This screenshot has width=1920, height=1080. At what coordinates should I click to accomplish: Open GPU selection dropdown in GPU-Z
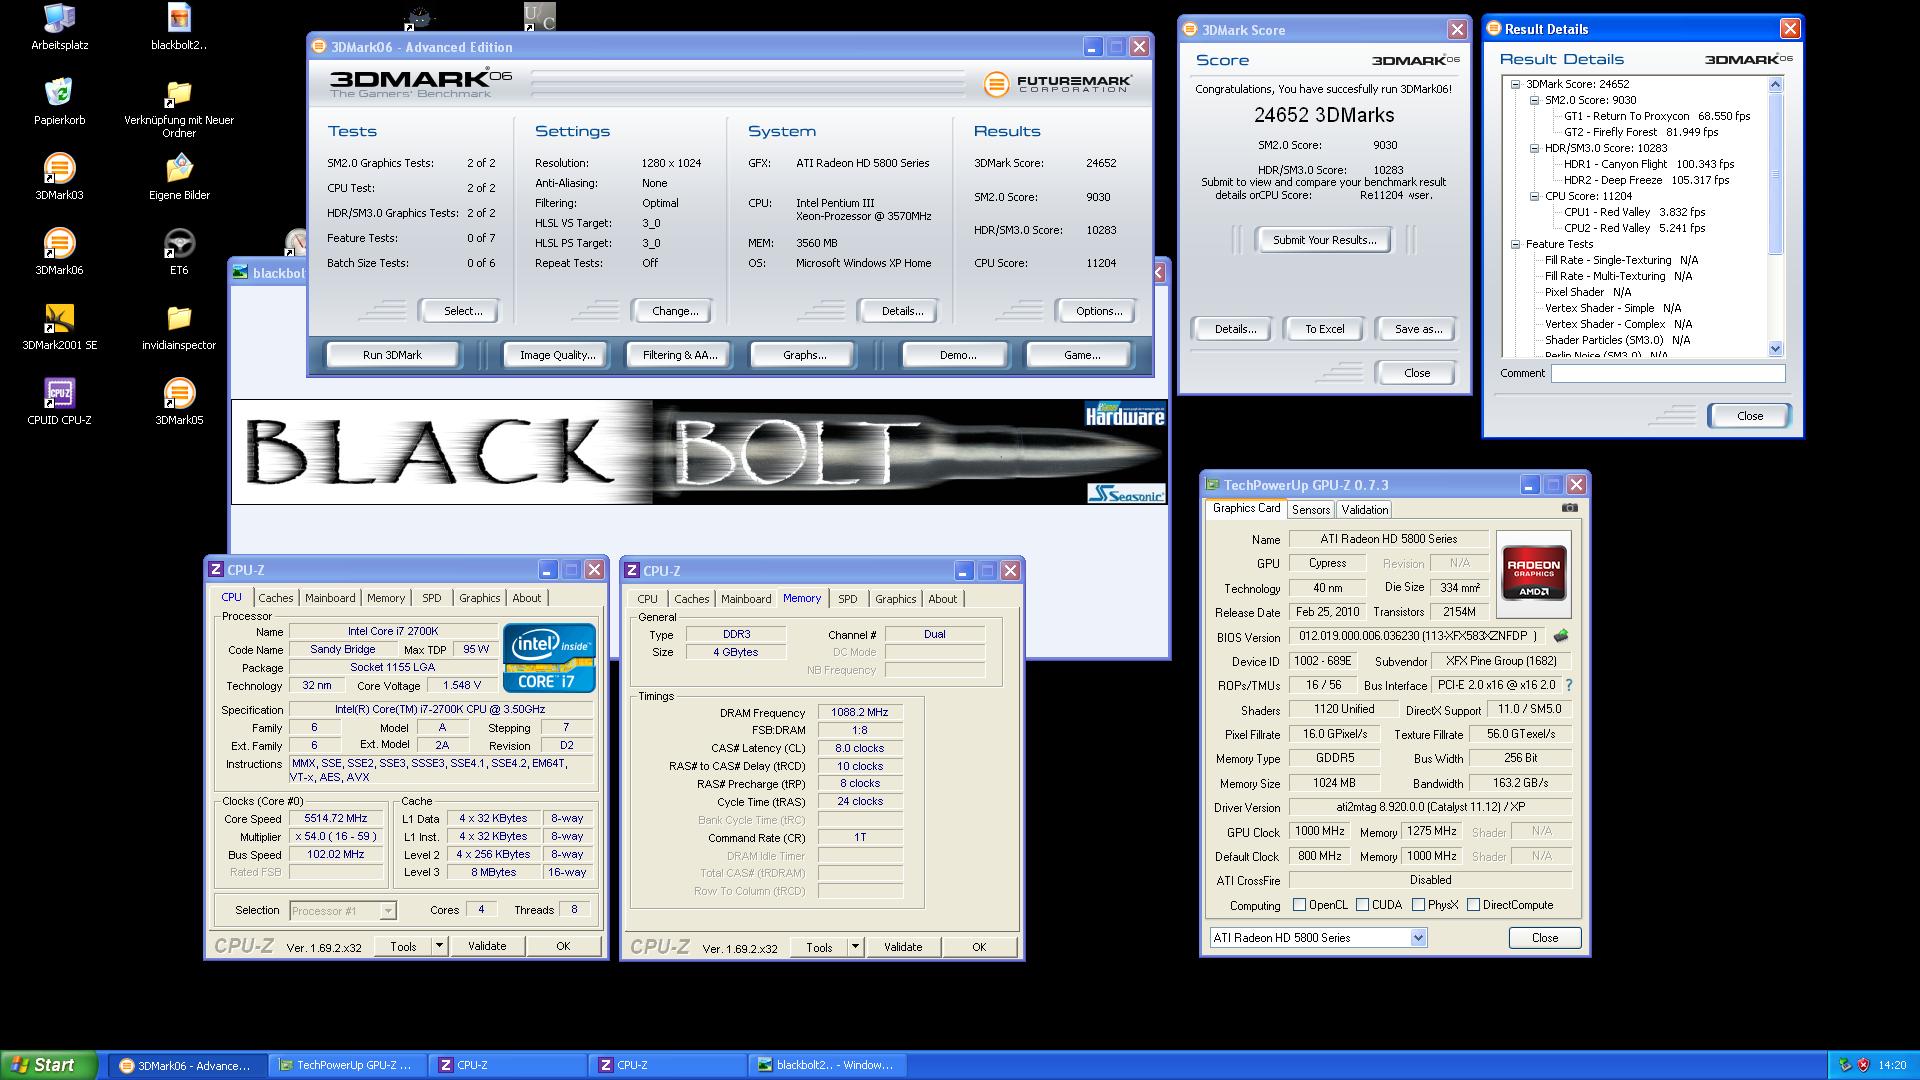(1418, 938)
